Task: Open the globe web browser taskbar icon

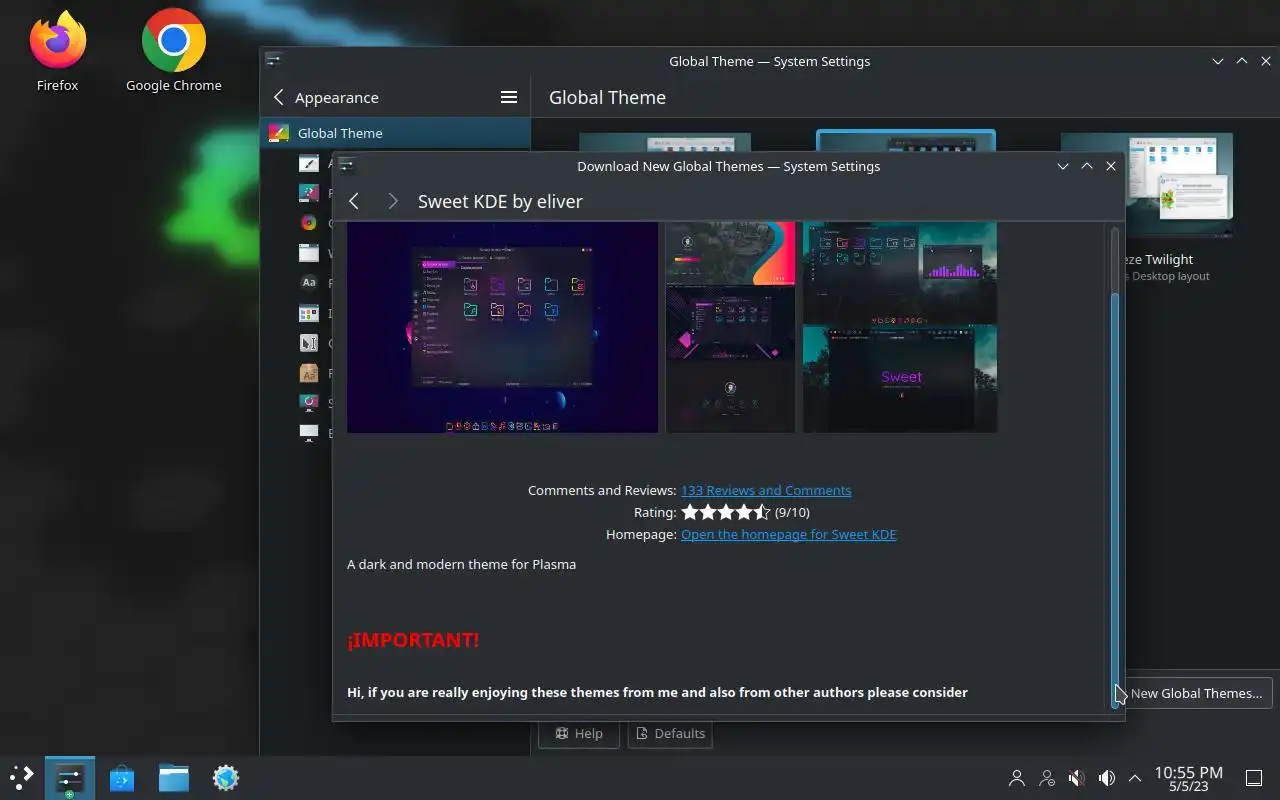Action: coord(226,777)
